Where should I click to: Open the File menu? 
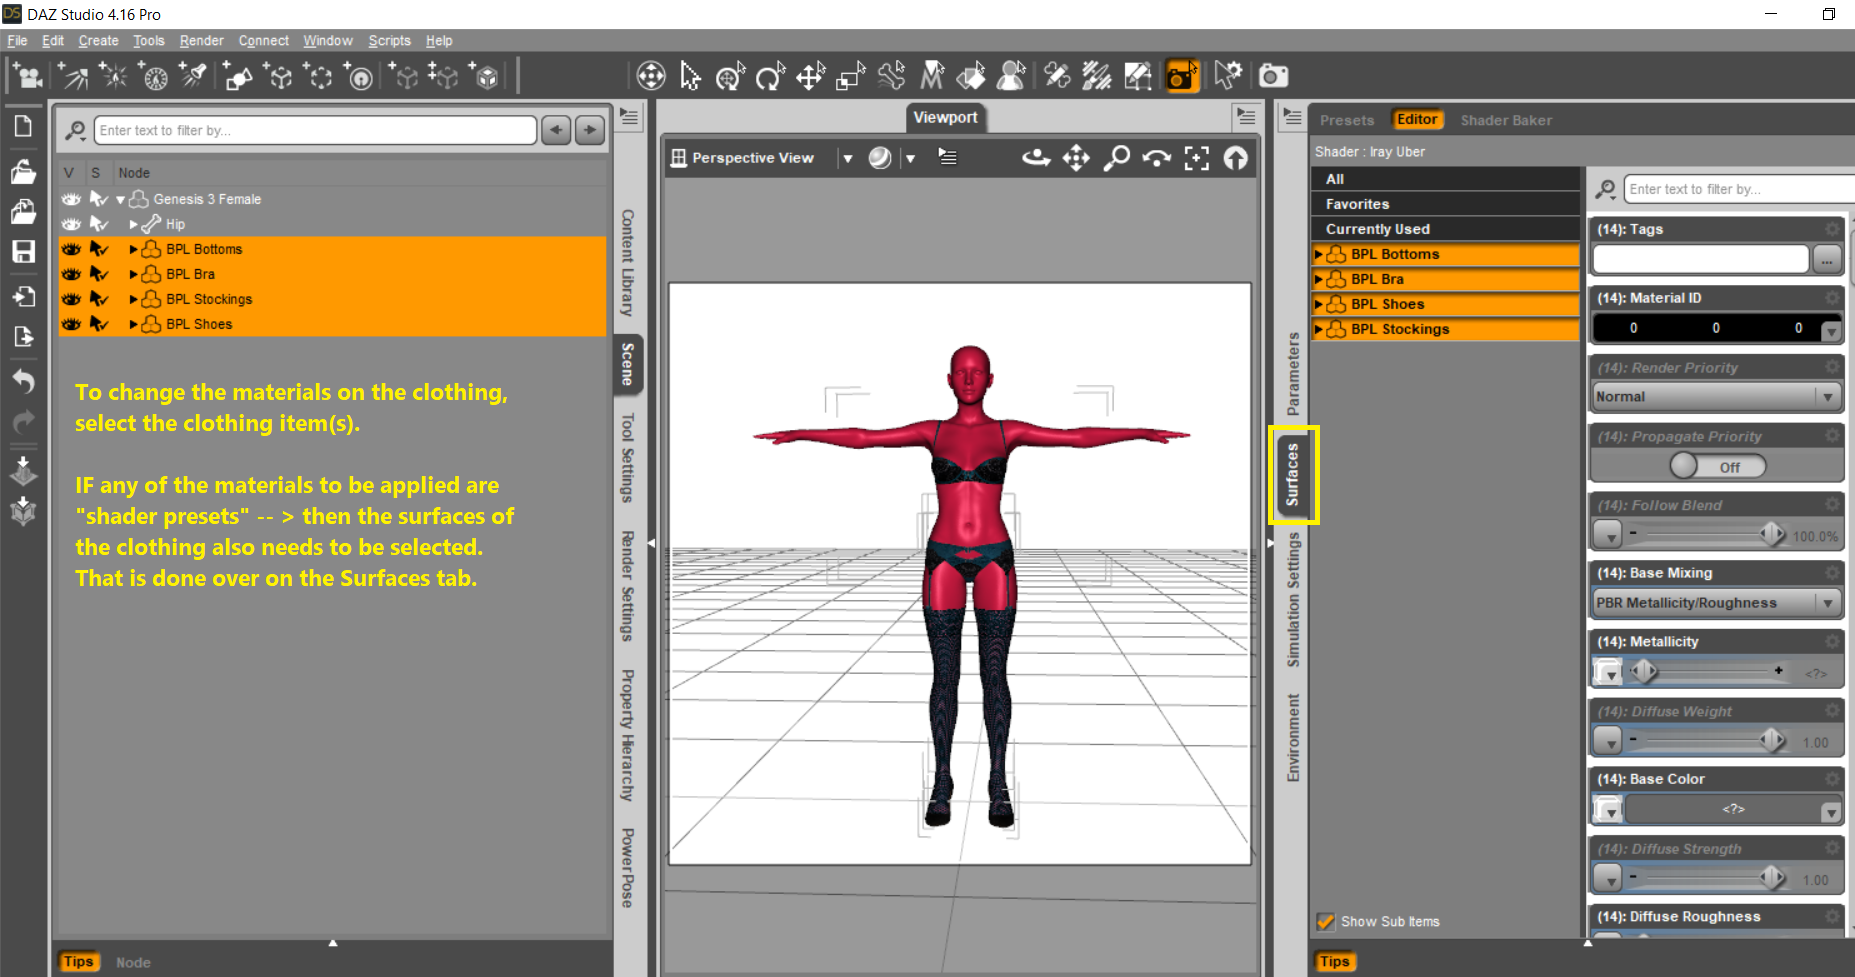[x=17, y=41]
